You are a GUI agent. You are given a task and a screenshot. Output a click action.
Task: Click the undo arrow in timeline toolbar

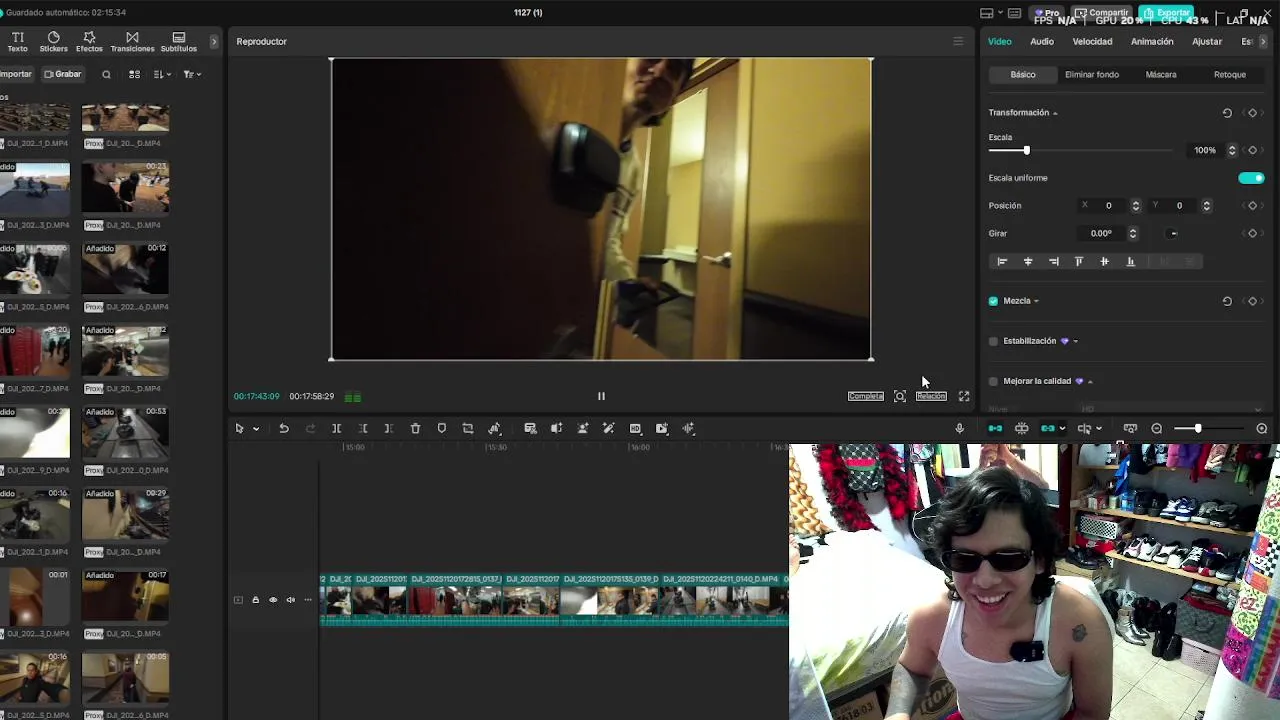tap(284, 429)
